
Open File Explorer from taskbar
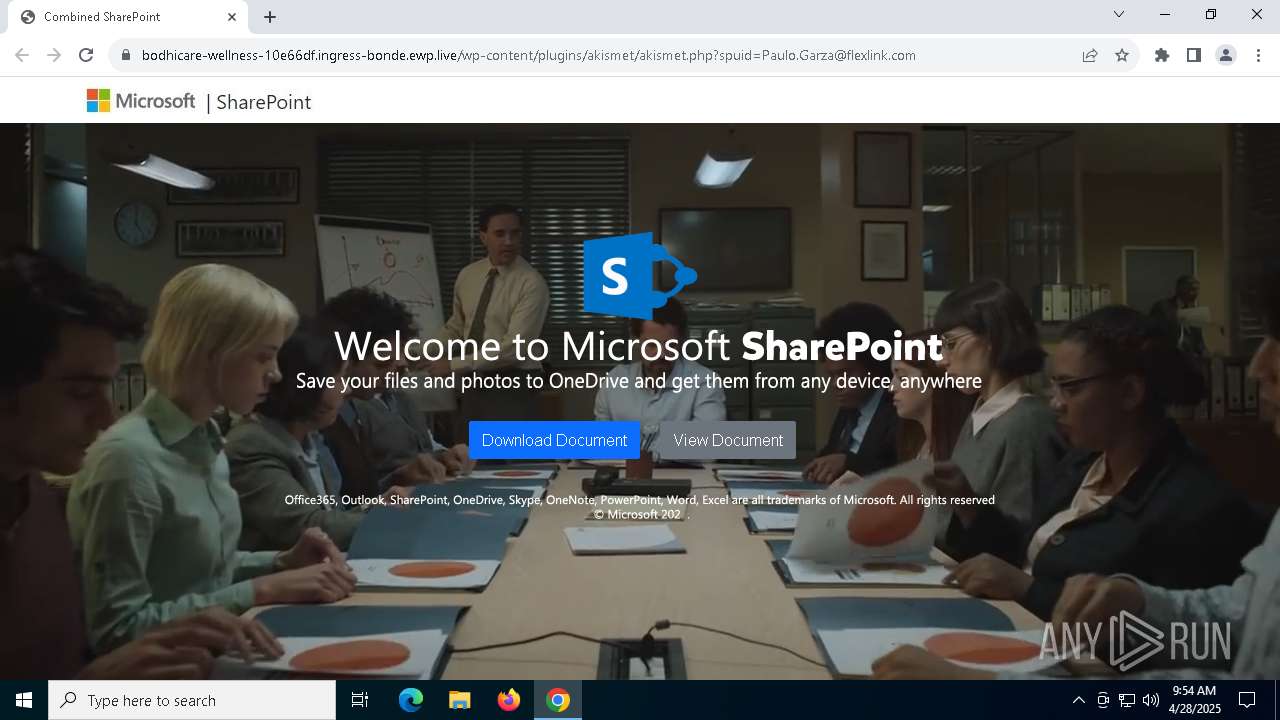pyautogui.click(x=459, y=700)
